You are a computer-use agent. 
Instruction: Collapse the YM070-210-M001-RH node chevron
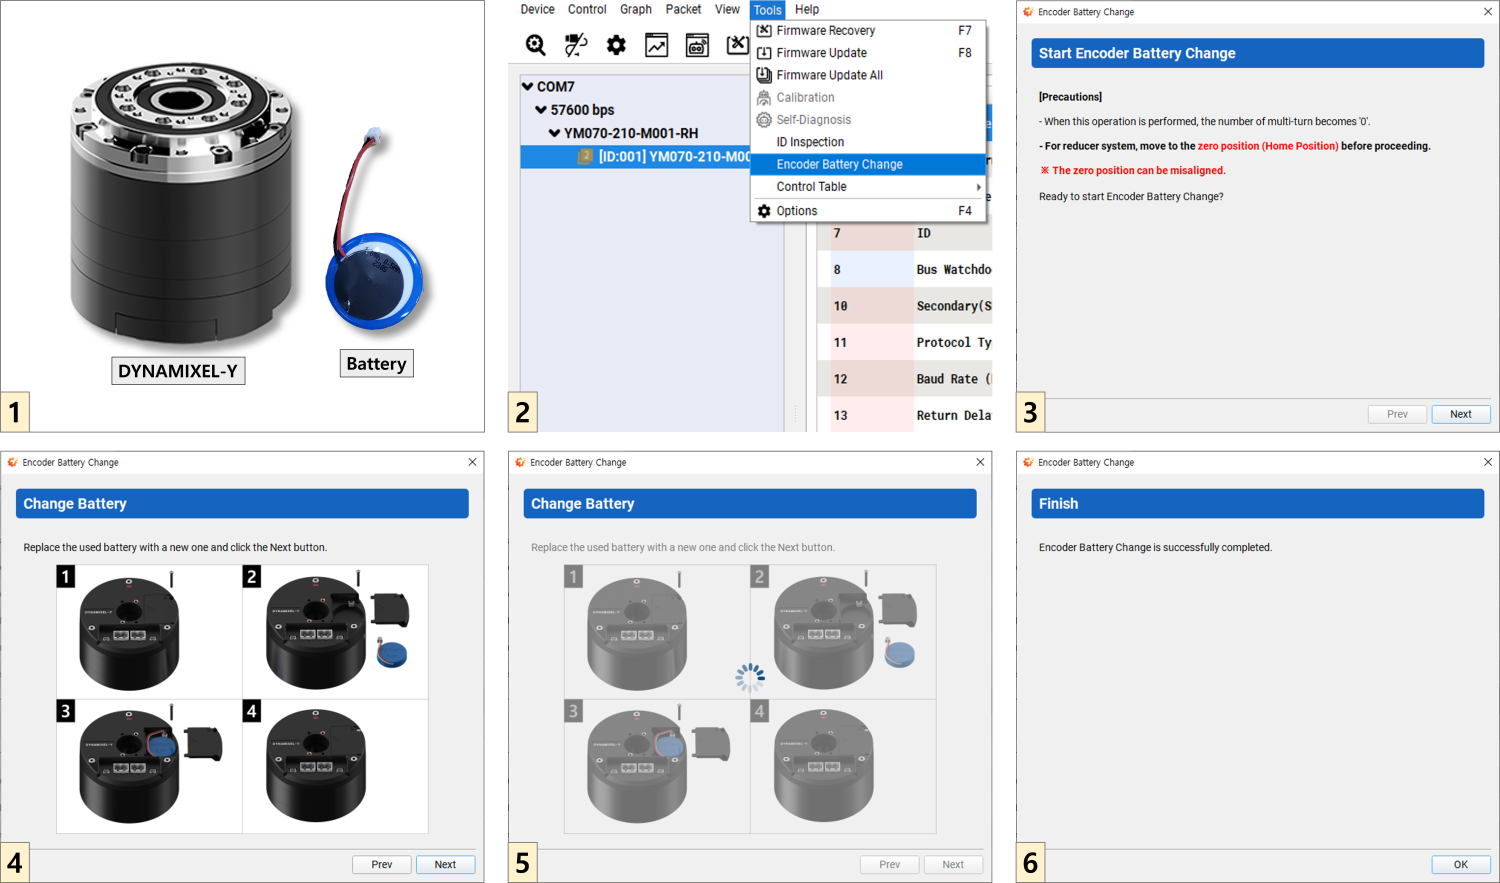point(554,133)
